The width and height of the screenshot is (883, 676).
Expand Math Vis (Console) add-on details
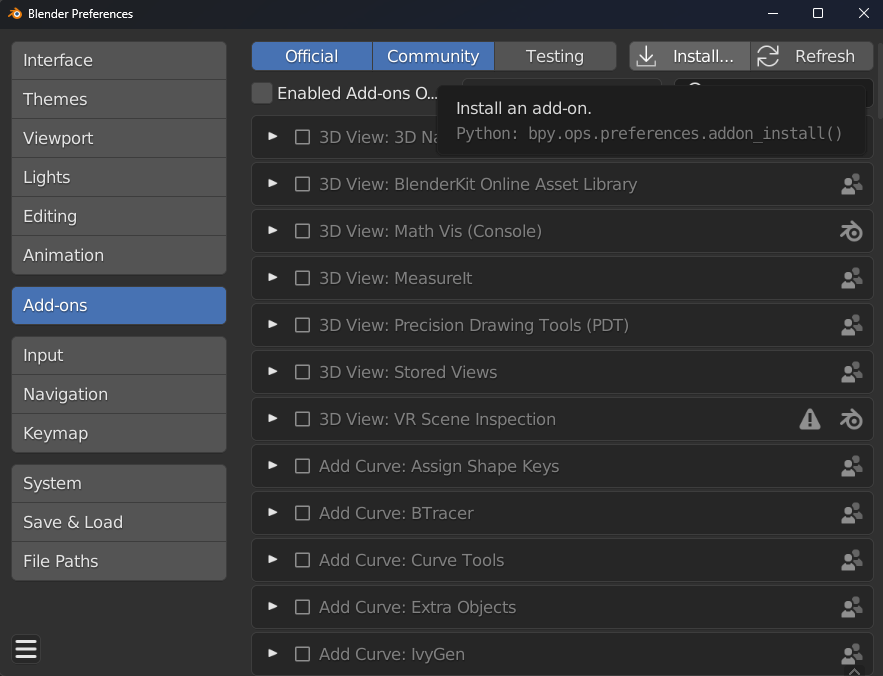[x=273, y=230]
